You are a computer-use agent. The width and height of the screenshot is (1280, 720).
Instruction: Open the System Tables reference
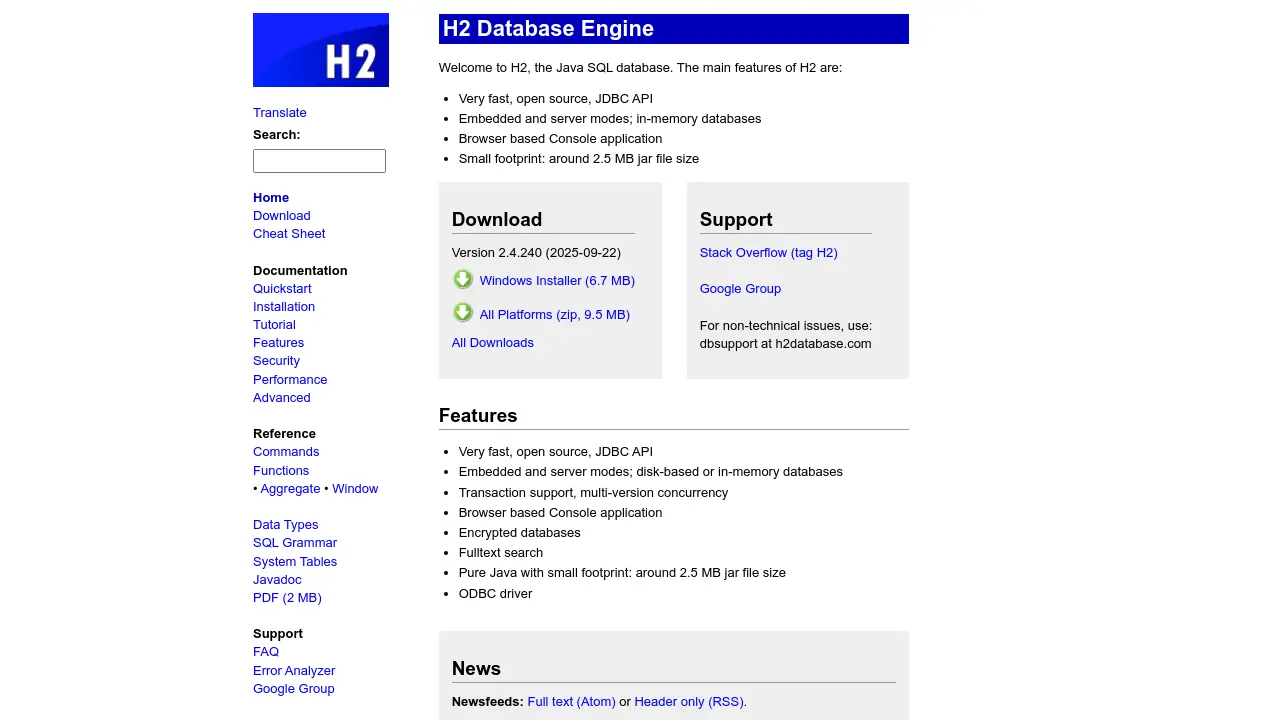click(x=295, y=562)
